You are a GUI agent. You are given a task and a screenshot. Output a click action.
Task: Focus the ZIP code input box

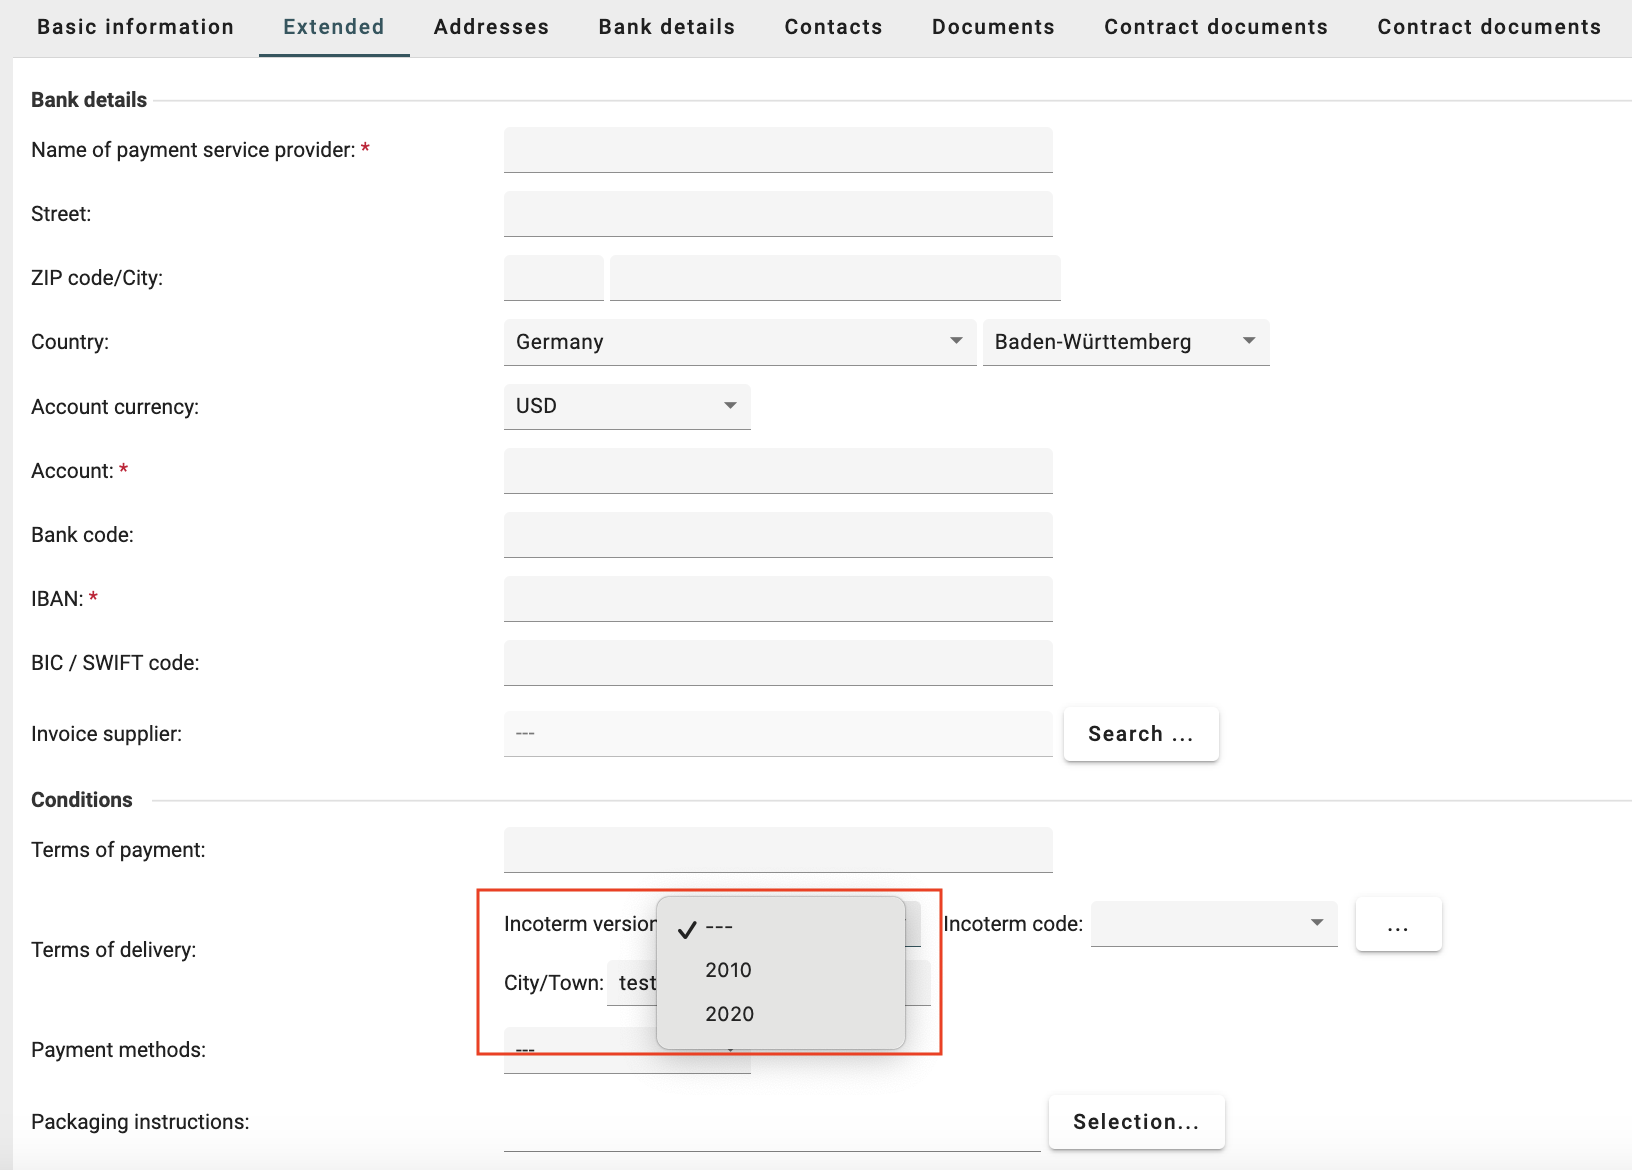[x=553, y=278]
